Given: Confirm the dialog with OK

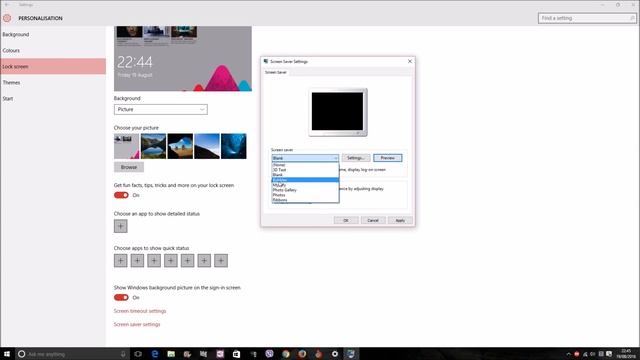Looking at the screenshot, I should pos(346,220).
